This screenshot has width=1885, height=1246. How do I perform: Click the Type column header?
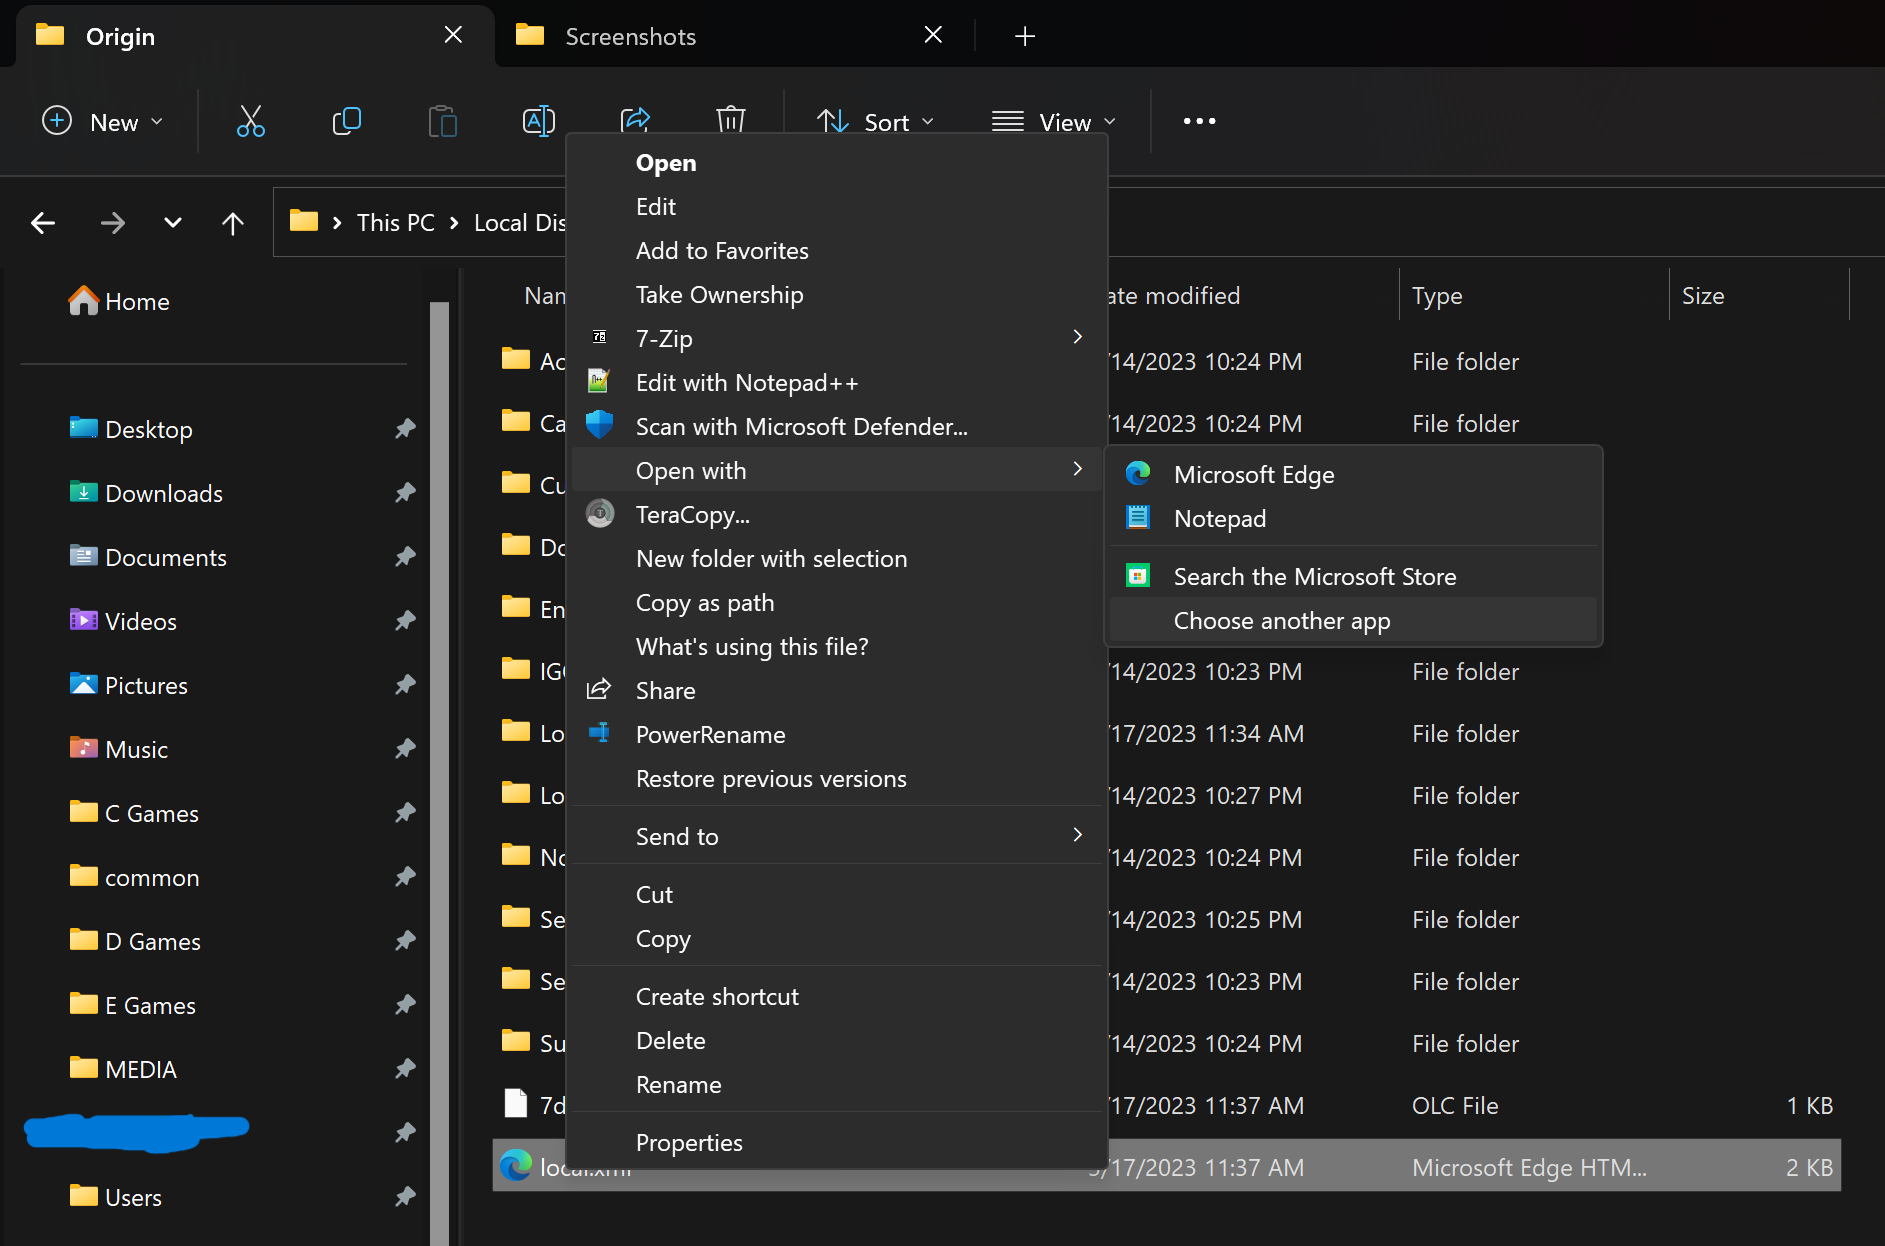click(x=1437, y=296)
